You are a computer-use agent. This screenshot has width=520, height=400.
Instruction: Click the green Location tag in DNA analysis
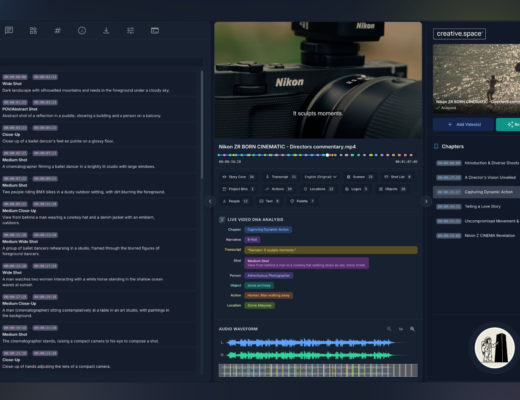point(260,305)
